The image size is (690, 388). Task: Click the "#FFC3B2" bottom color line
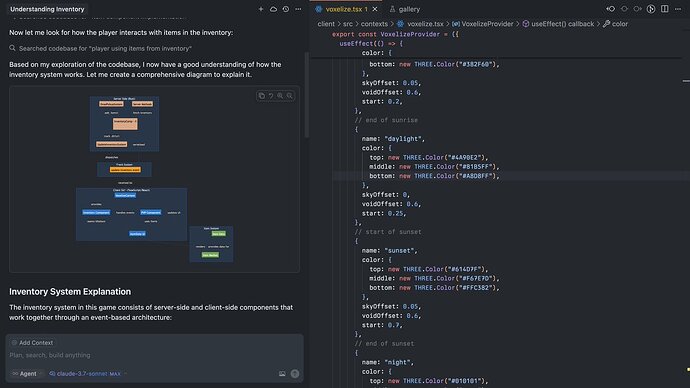(434, 287)
